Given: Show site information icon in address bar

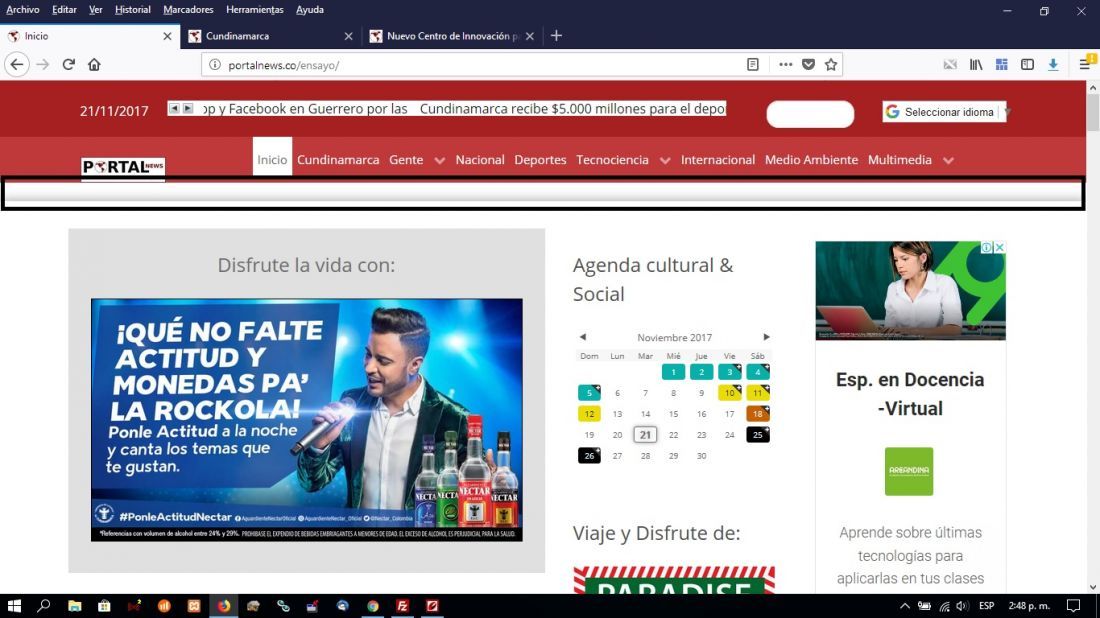Looking at the screenshot, I should tap(215, 65).
